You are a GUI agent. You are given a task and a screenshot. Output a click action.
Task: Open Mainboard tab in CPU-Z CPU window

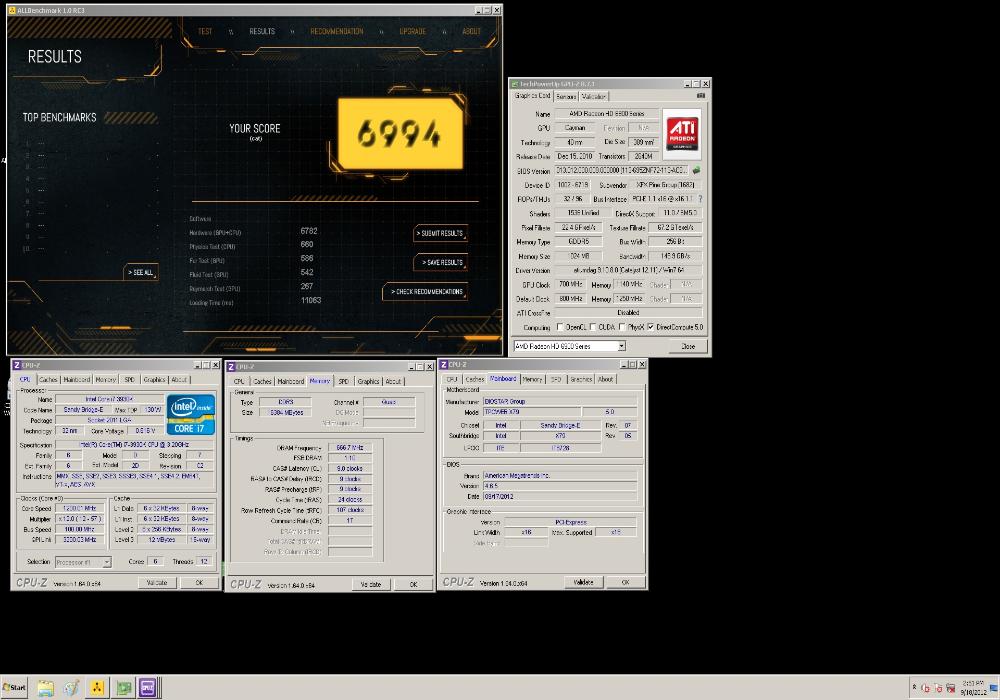(77, 380)
